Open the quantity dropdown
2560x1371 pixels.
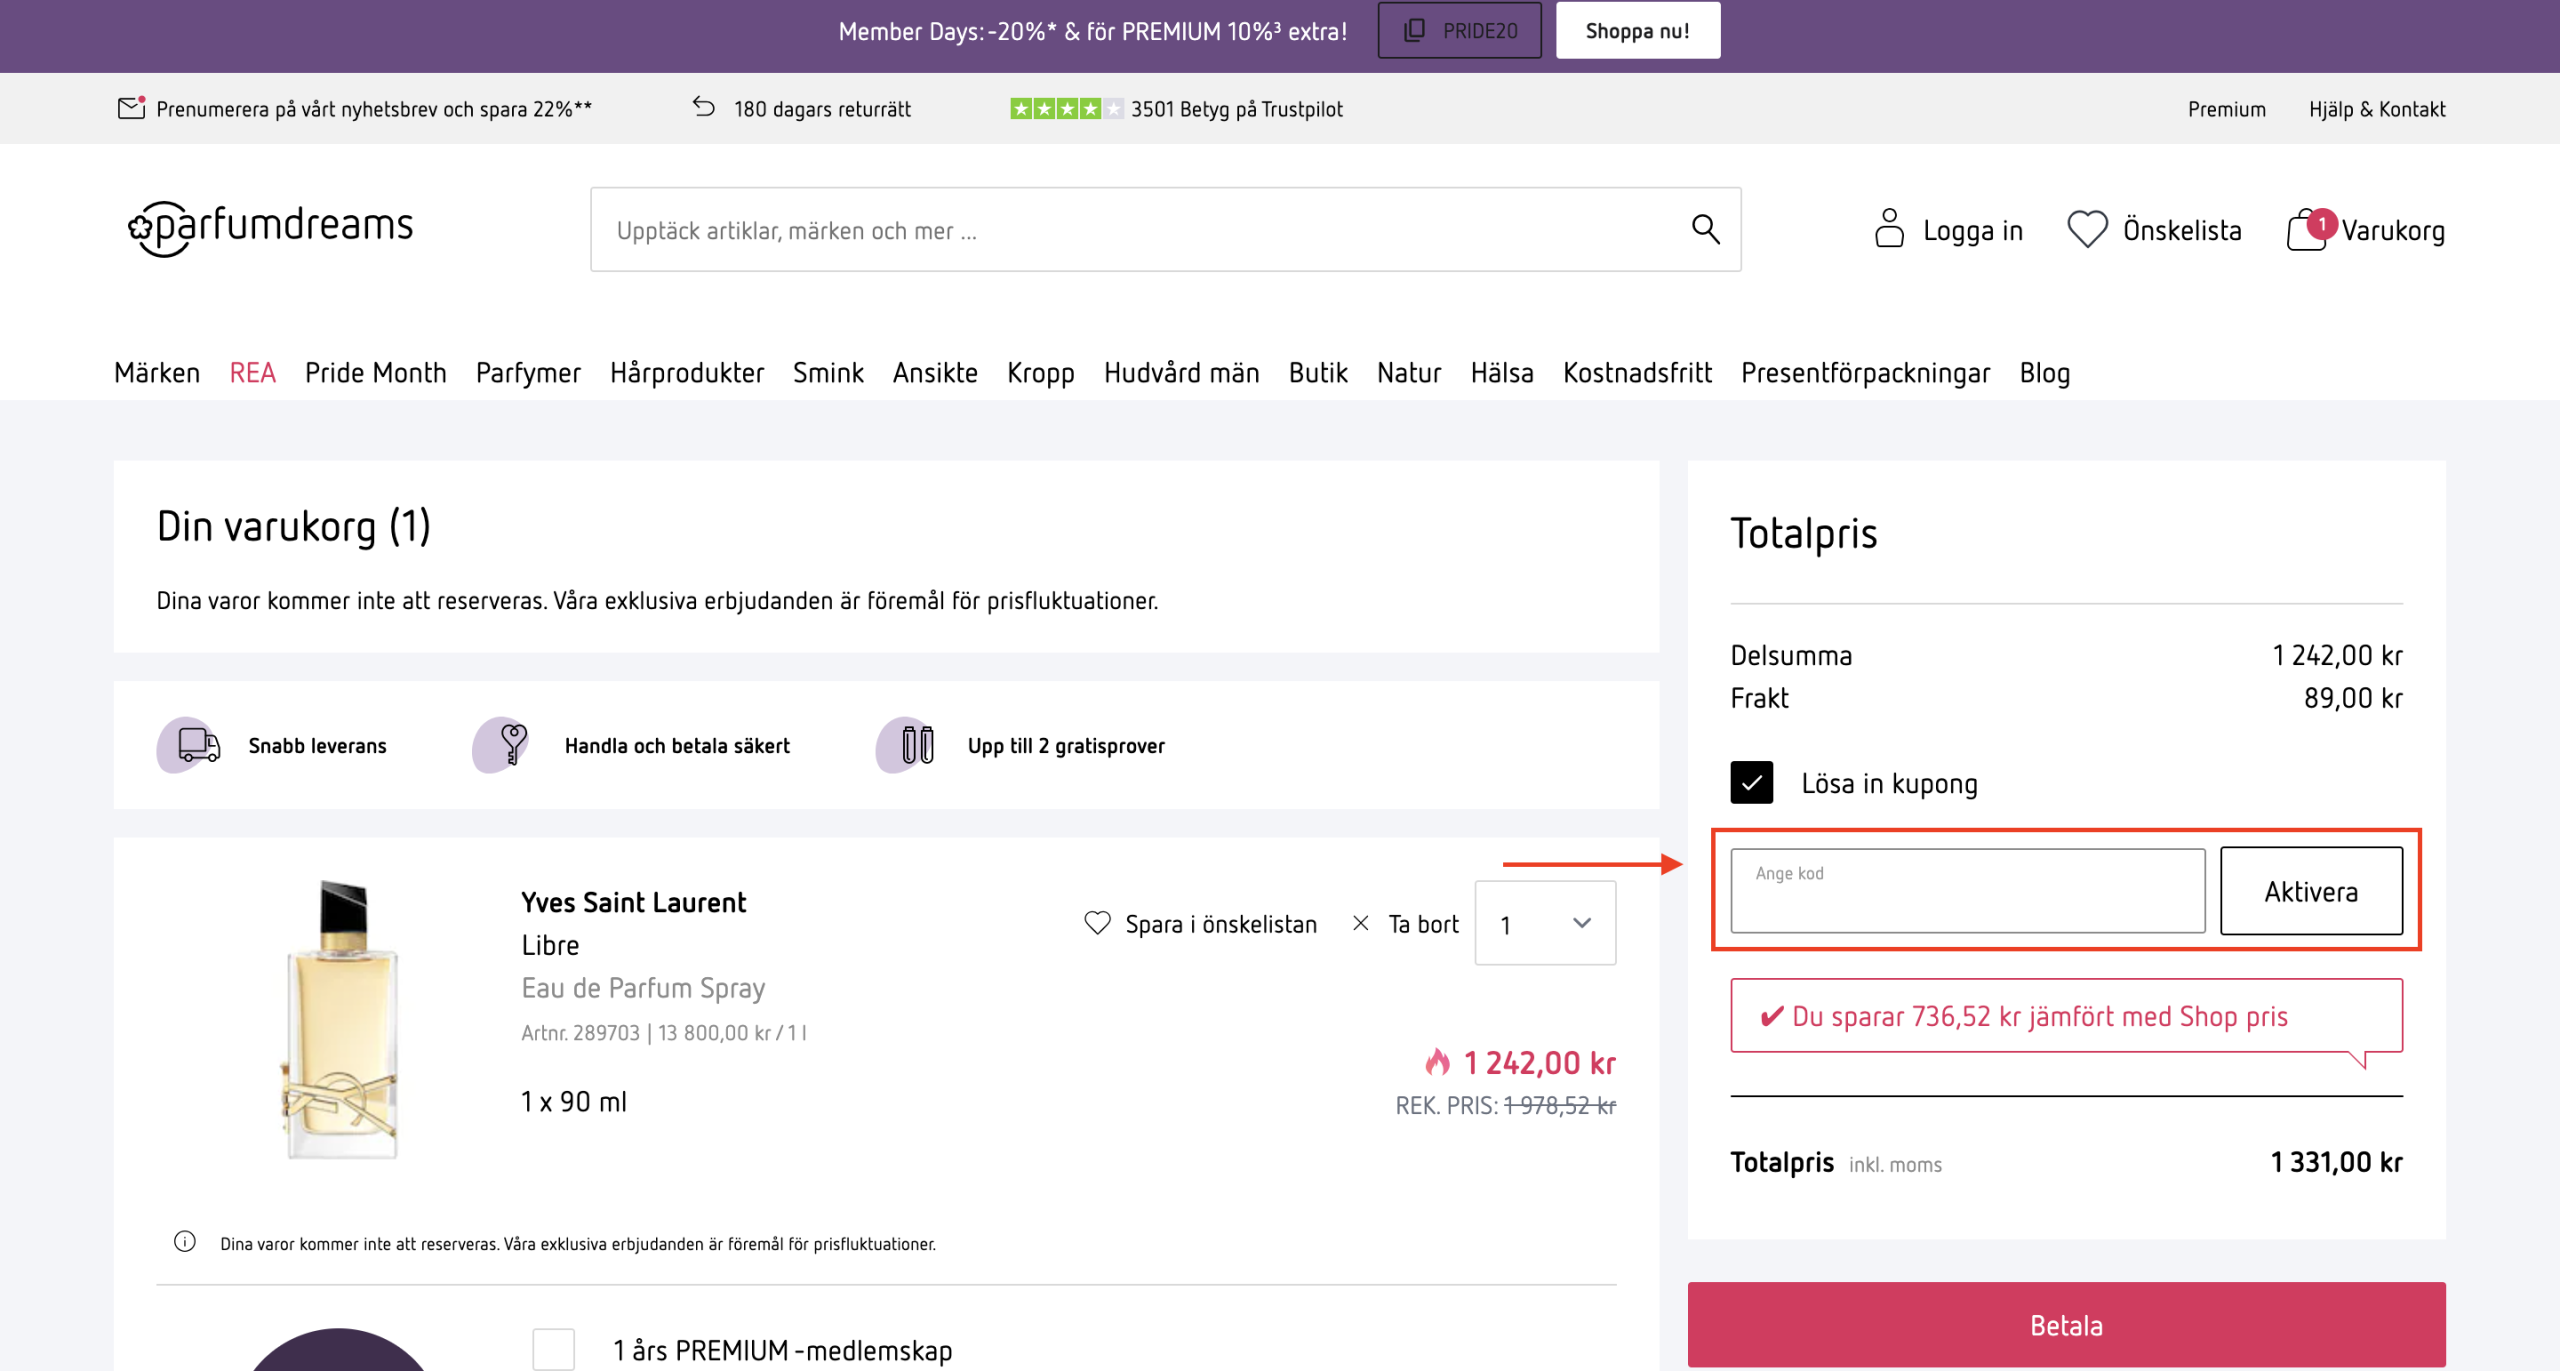click(x=1545, y=923)
